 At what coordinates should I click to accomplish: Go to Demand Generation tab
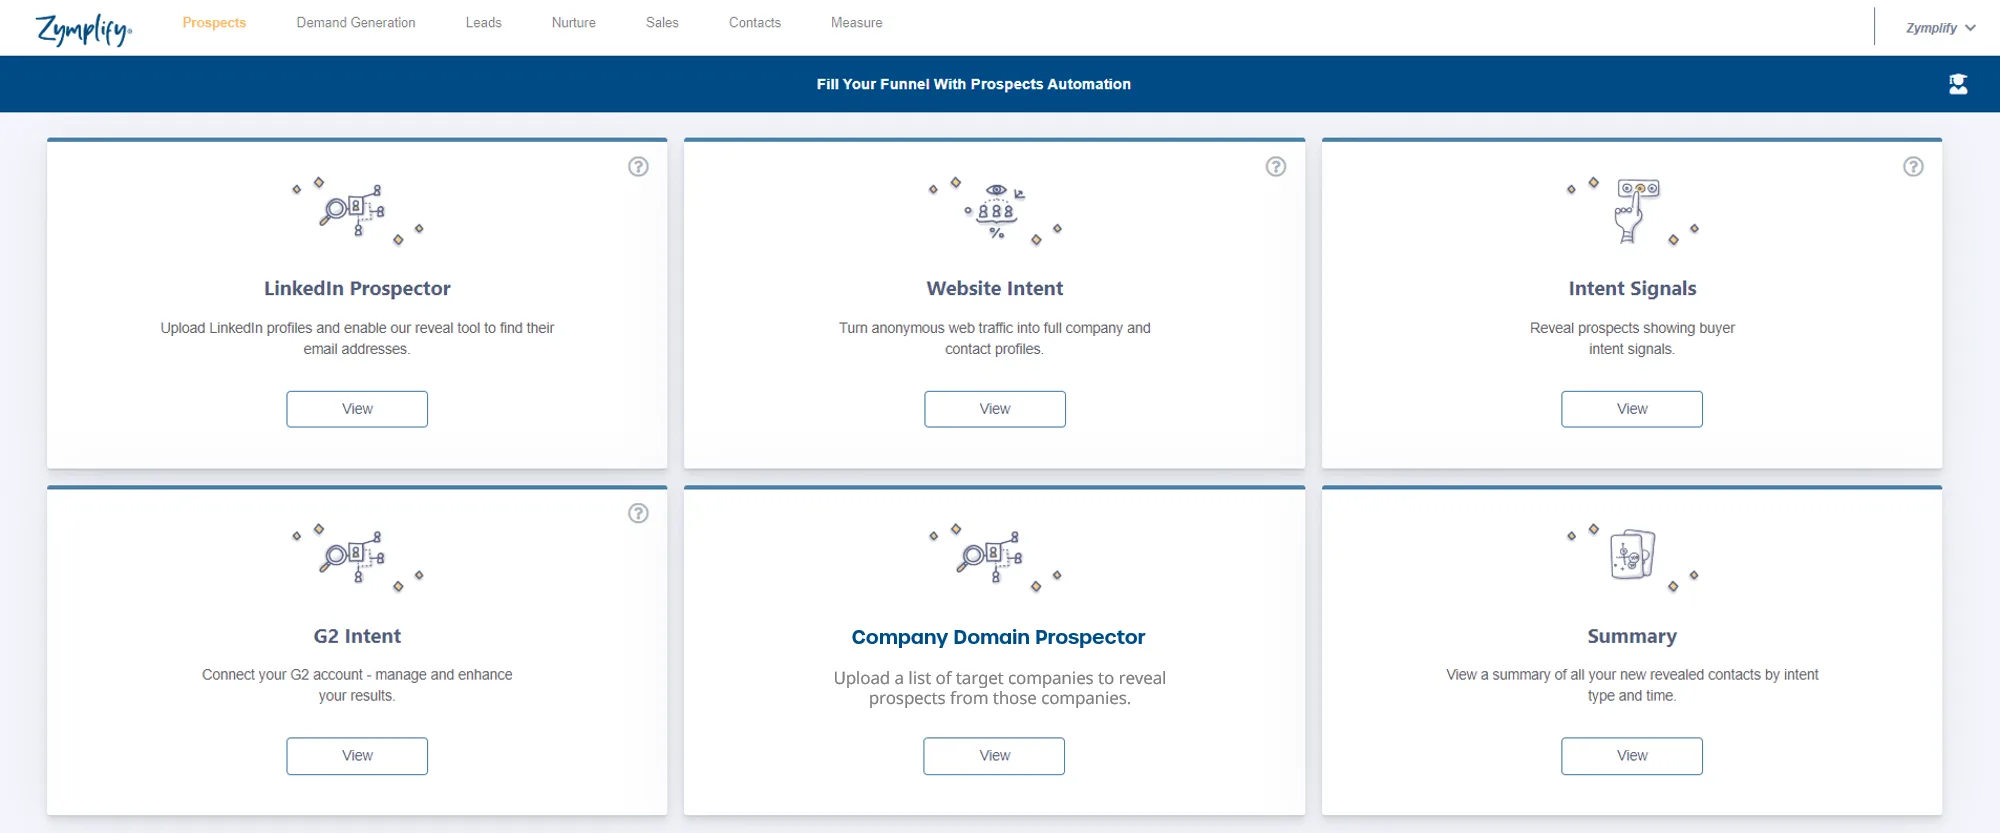pyautogui.click(x=356, y=23)
